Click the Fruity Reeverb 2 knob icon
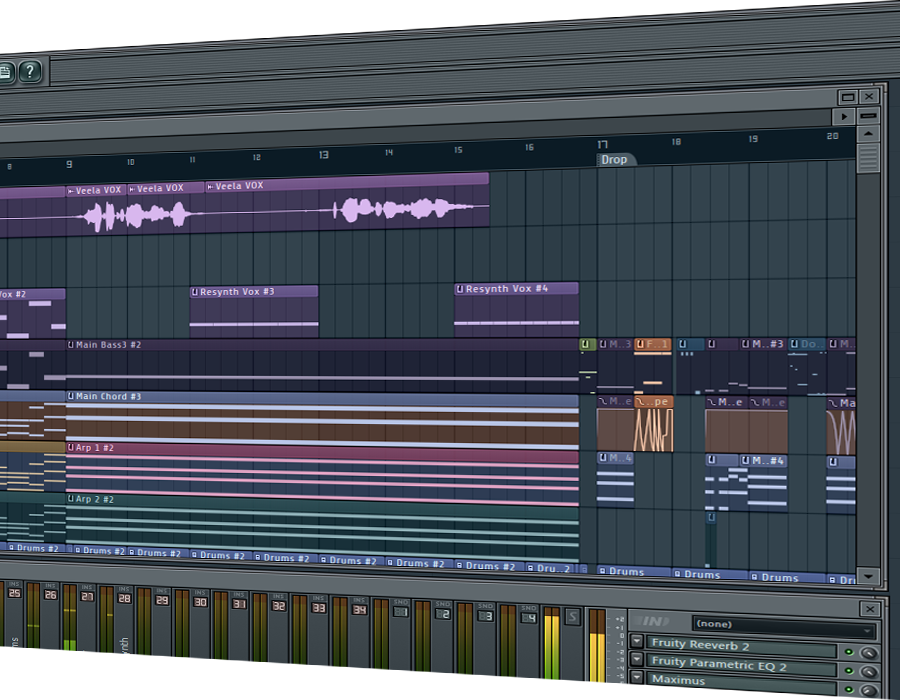Screen dimensions: 900x700 click(x=868, y=651)
